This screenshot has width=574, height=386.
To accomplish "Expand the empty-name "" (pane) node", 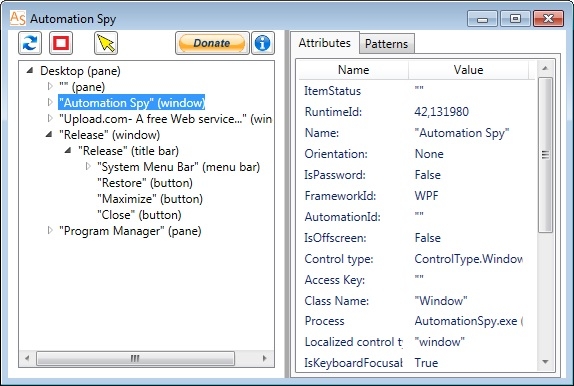I will [50, 86].
